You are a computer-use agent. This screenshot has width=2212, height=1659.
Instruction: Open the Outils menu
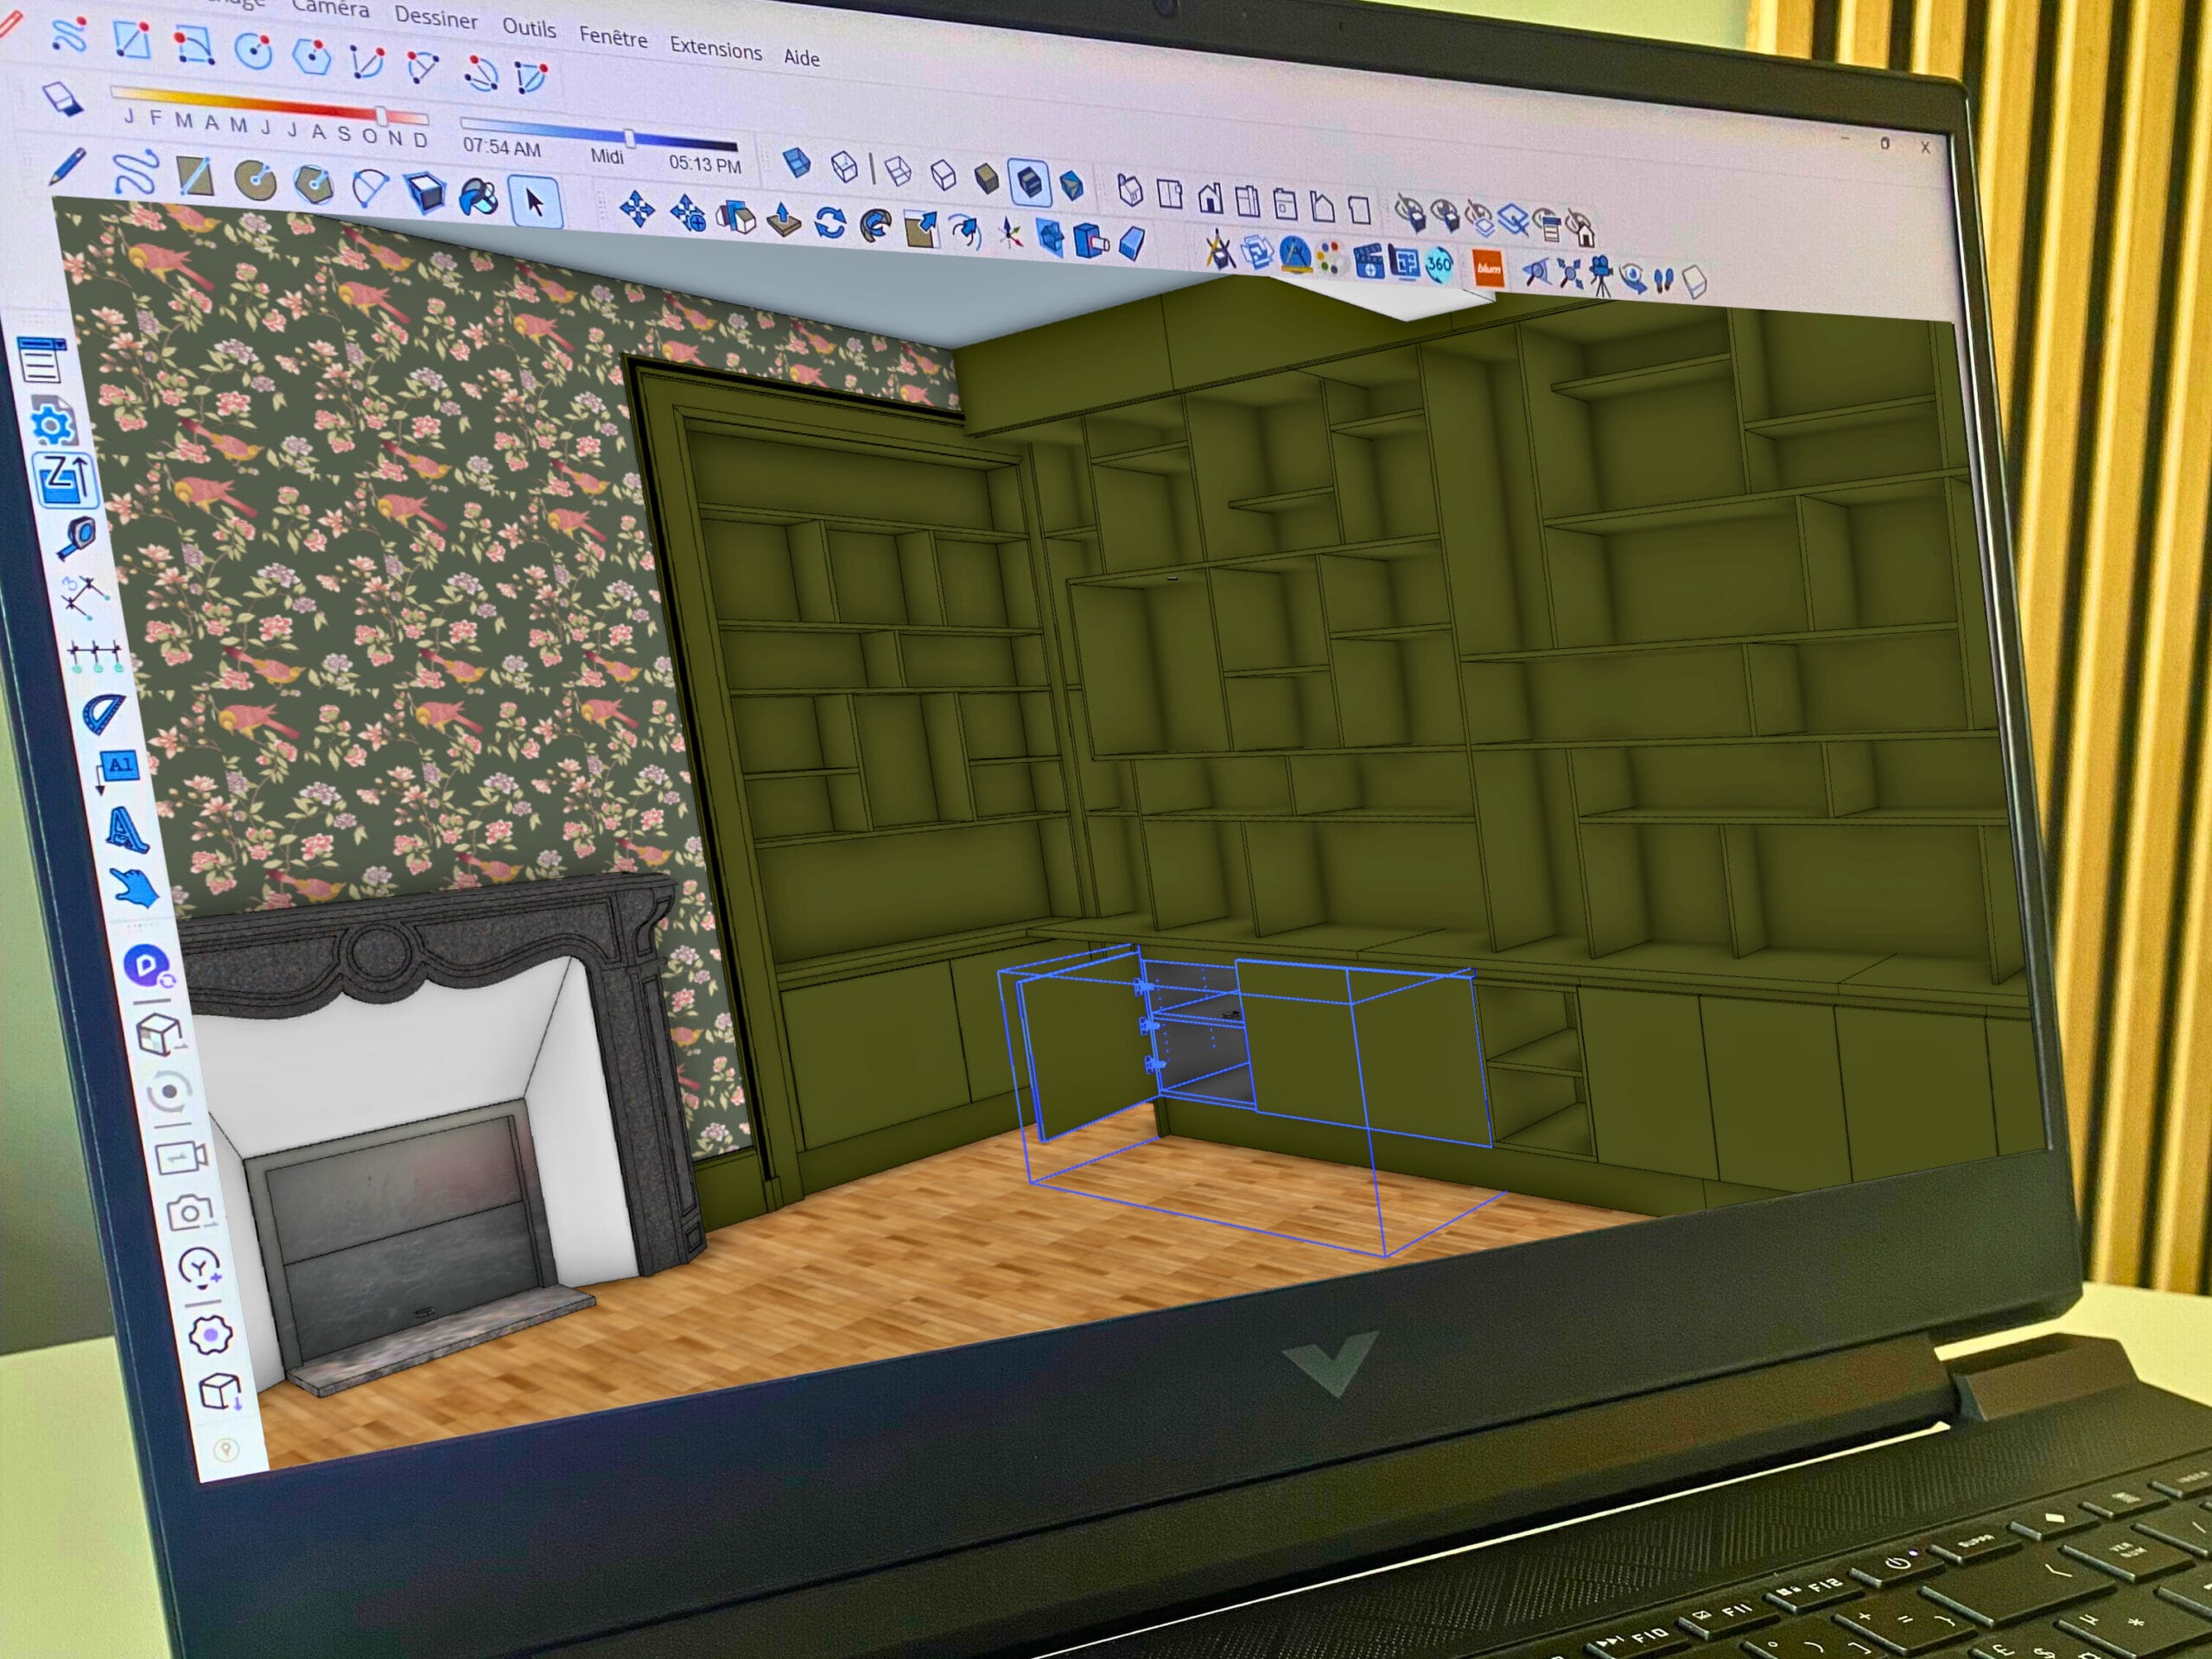pyautogui.click(x=529, y=27)
